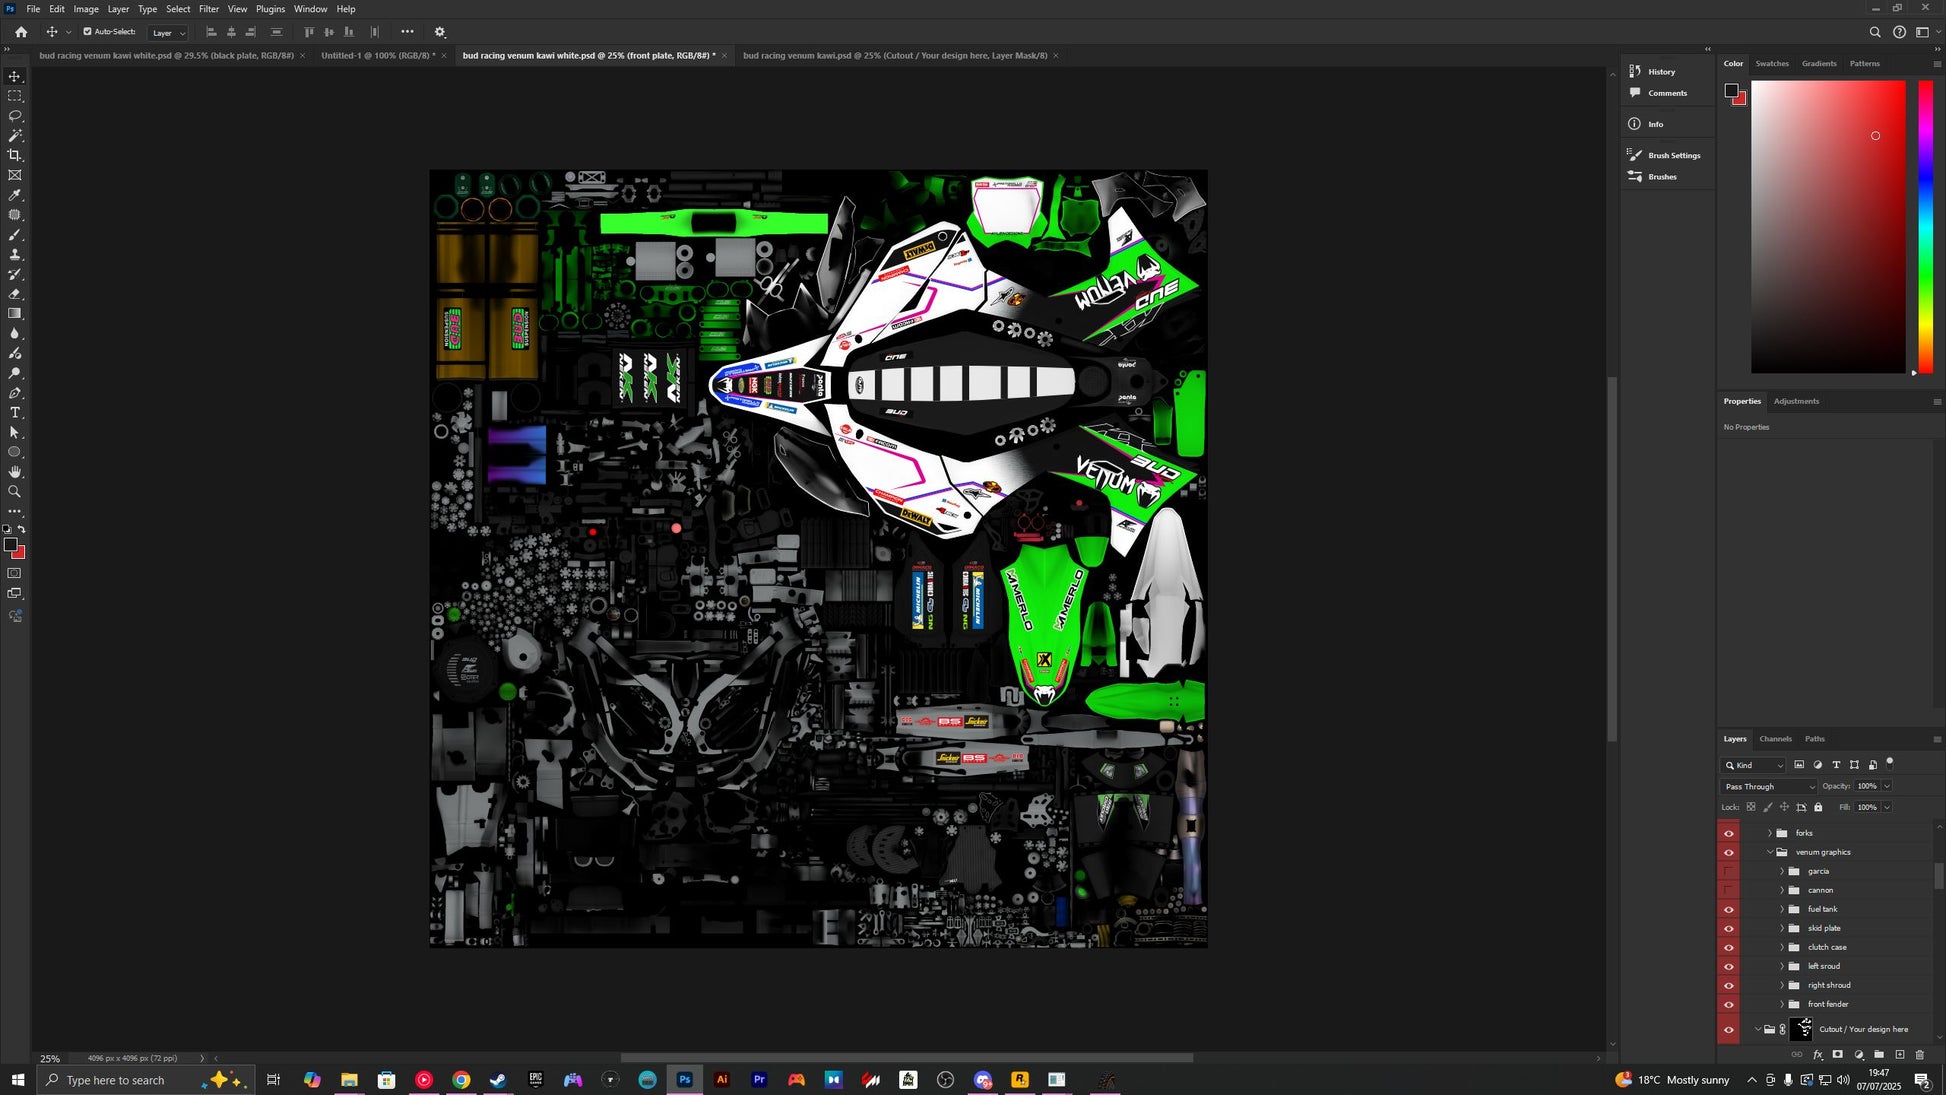Screen dimensions: 1946x1095
Task: Open the Filter menu
Action: click(x=208, y=9)
